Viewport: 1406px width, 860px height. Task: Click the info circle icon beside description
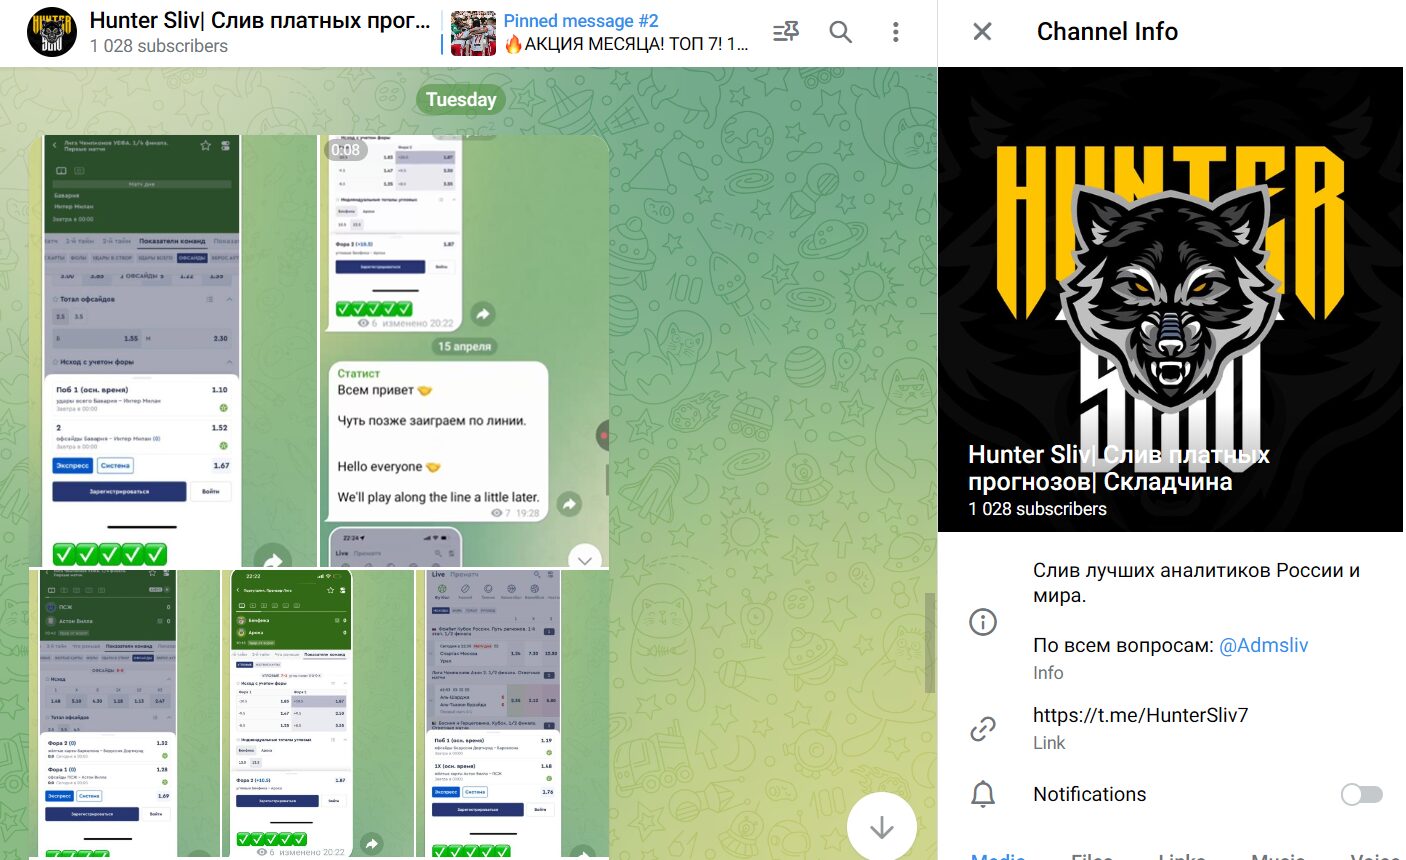click(983, 622)
